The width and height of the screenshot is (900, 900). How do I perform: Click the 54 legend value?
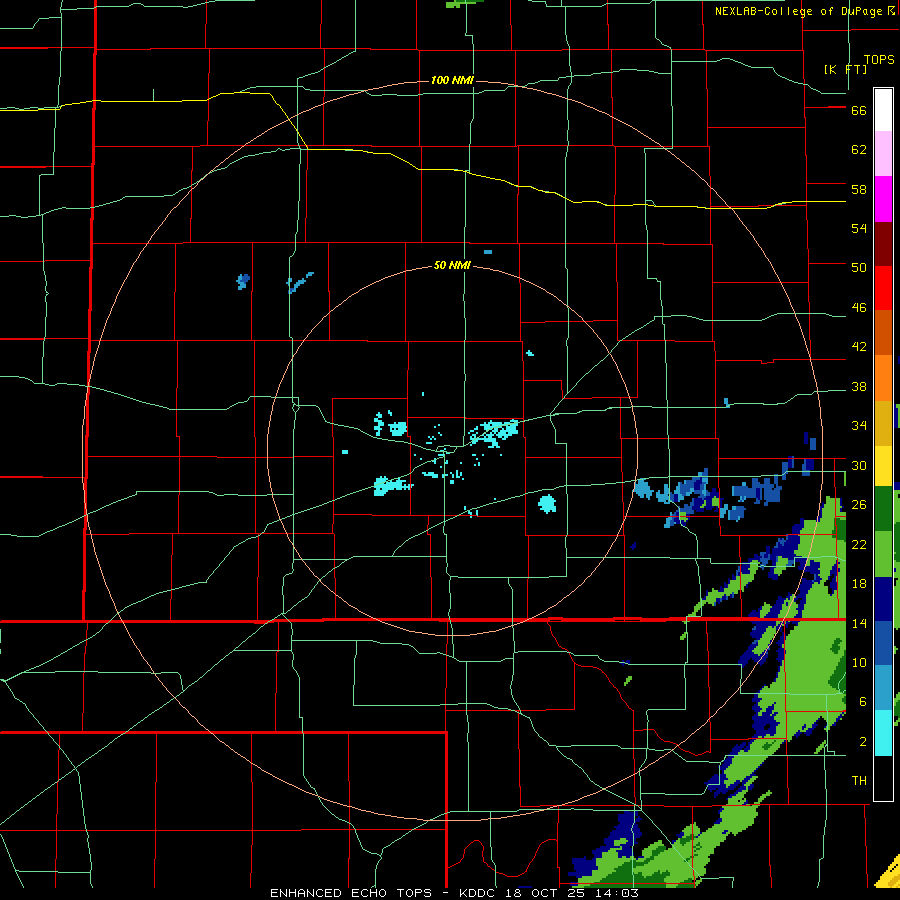tap(859, 228)
